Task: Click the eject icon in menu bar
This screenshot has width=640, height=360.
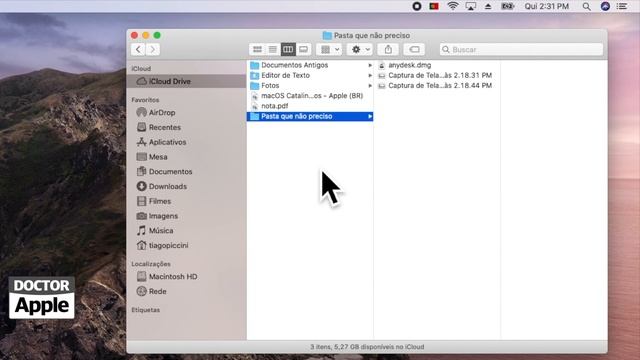Action: (x=488, y=6)
